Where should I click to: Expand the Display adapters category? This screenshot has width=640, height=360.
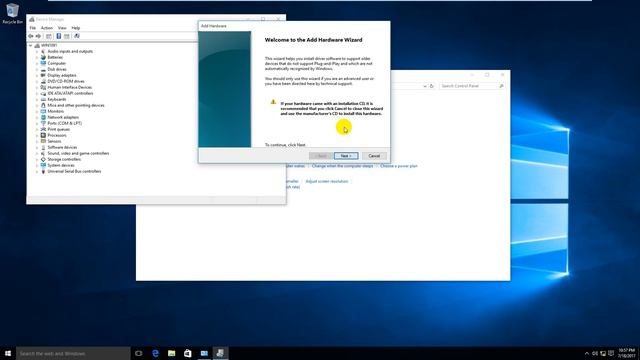(x=37, y=76)
